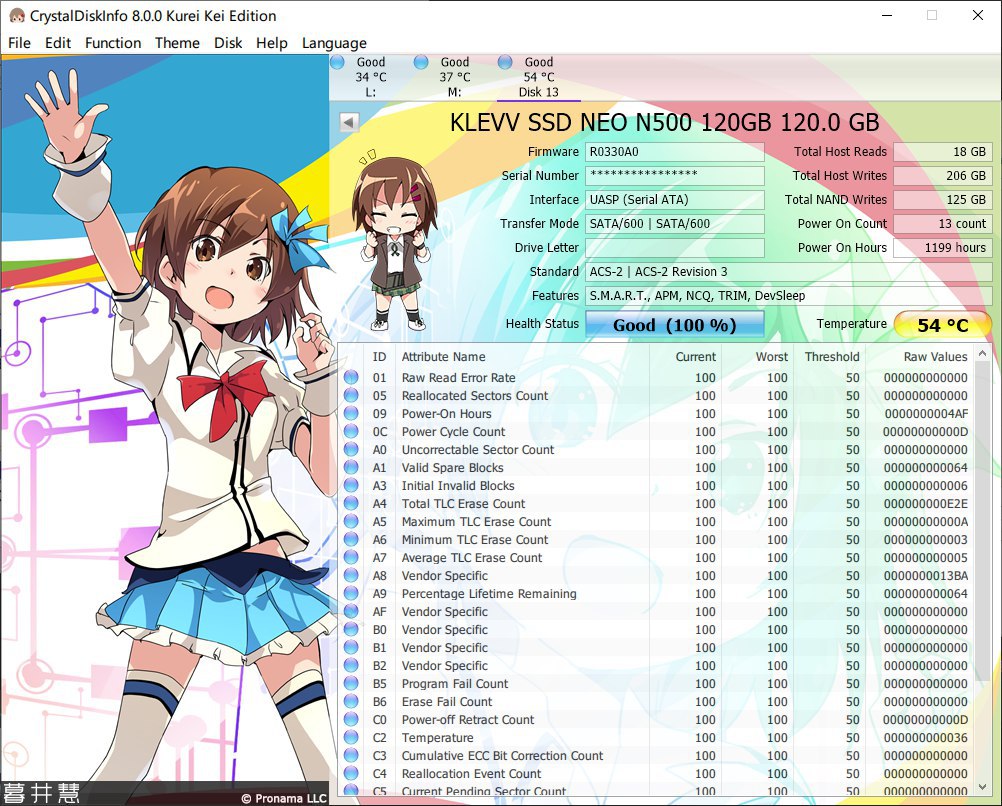Click the Power On Hours value 1199 hours
Viewport: 1002px width, 806px height.
click(943, 248)
